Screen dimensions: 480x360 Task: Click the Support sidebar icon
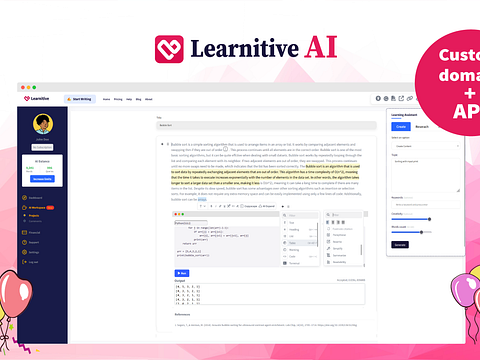point(24,242)
